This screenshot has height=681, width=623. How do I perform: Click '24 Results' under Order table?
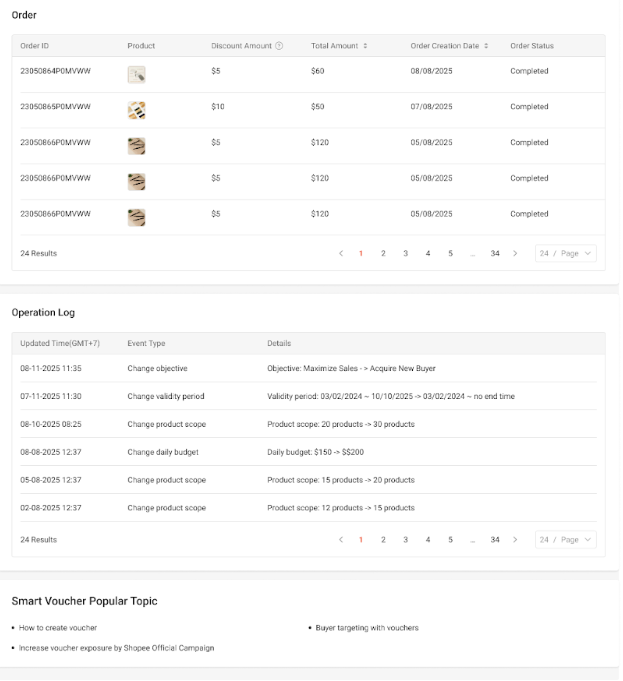[x=38, y=253]
